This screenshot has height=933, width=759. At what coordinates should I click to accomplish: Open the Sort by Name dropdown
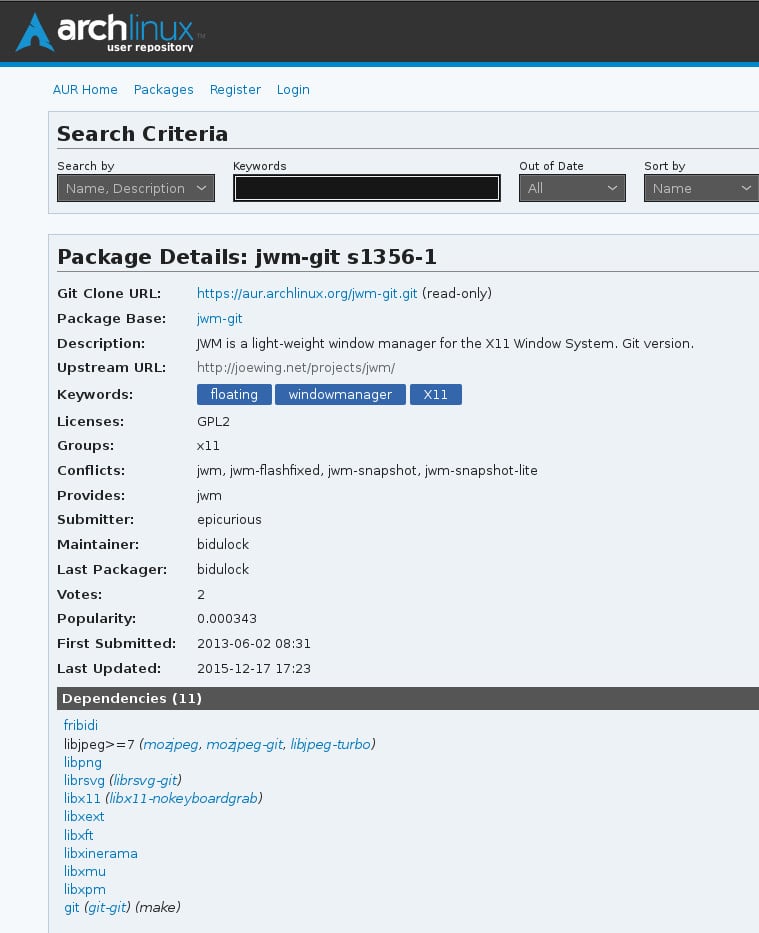701,188
